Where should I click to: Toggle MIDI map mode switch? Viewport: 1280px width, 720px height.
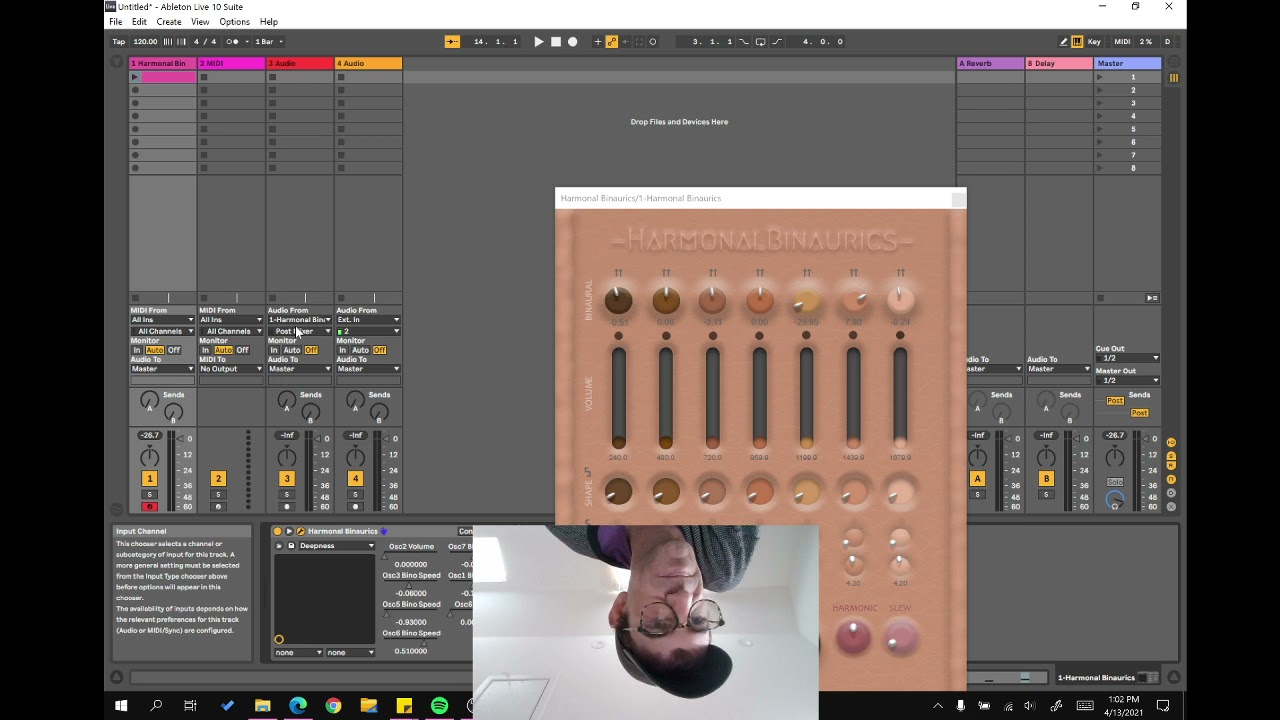pos(1122,42)
